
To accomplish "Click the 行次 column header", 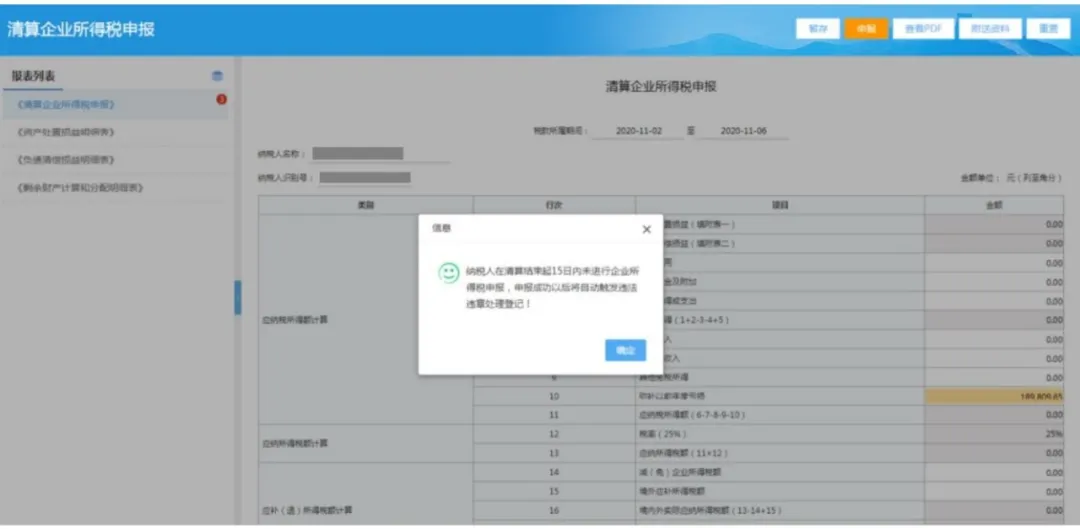I will pos(554,205).
